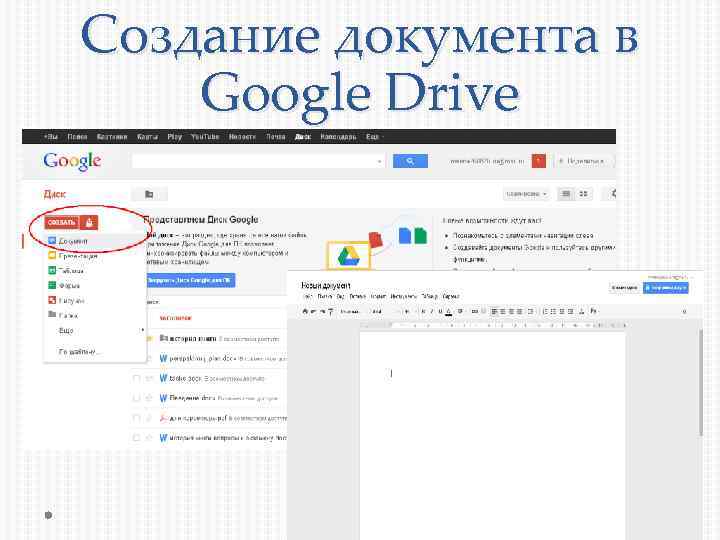
Task: Click the red upload icon button
Action: coord(89,223)
